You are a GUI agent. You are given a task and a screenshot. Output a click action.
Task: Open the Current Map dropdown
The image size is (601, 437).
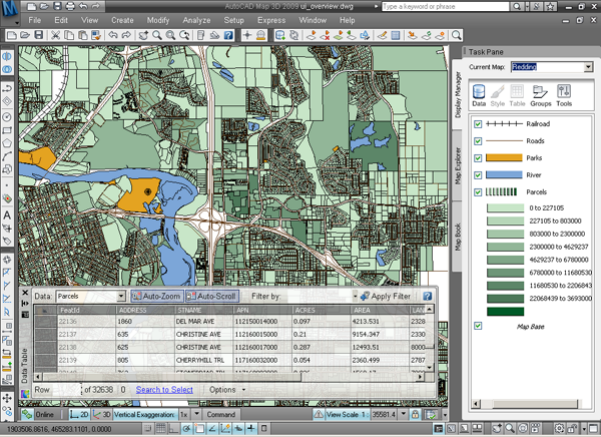point(588,67)
